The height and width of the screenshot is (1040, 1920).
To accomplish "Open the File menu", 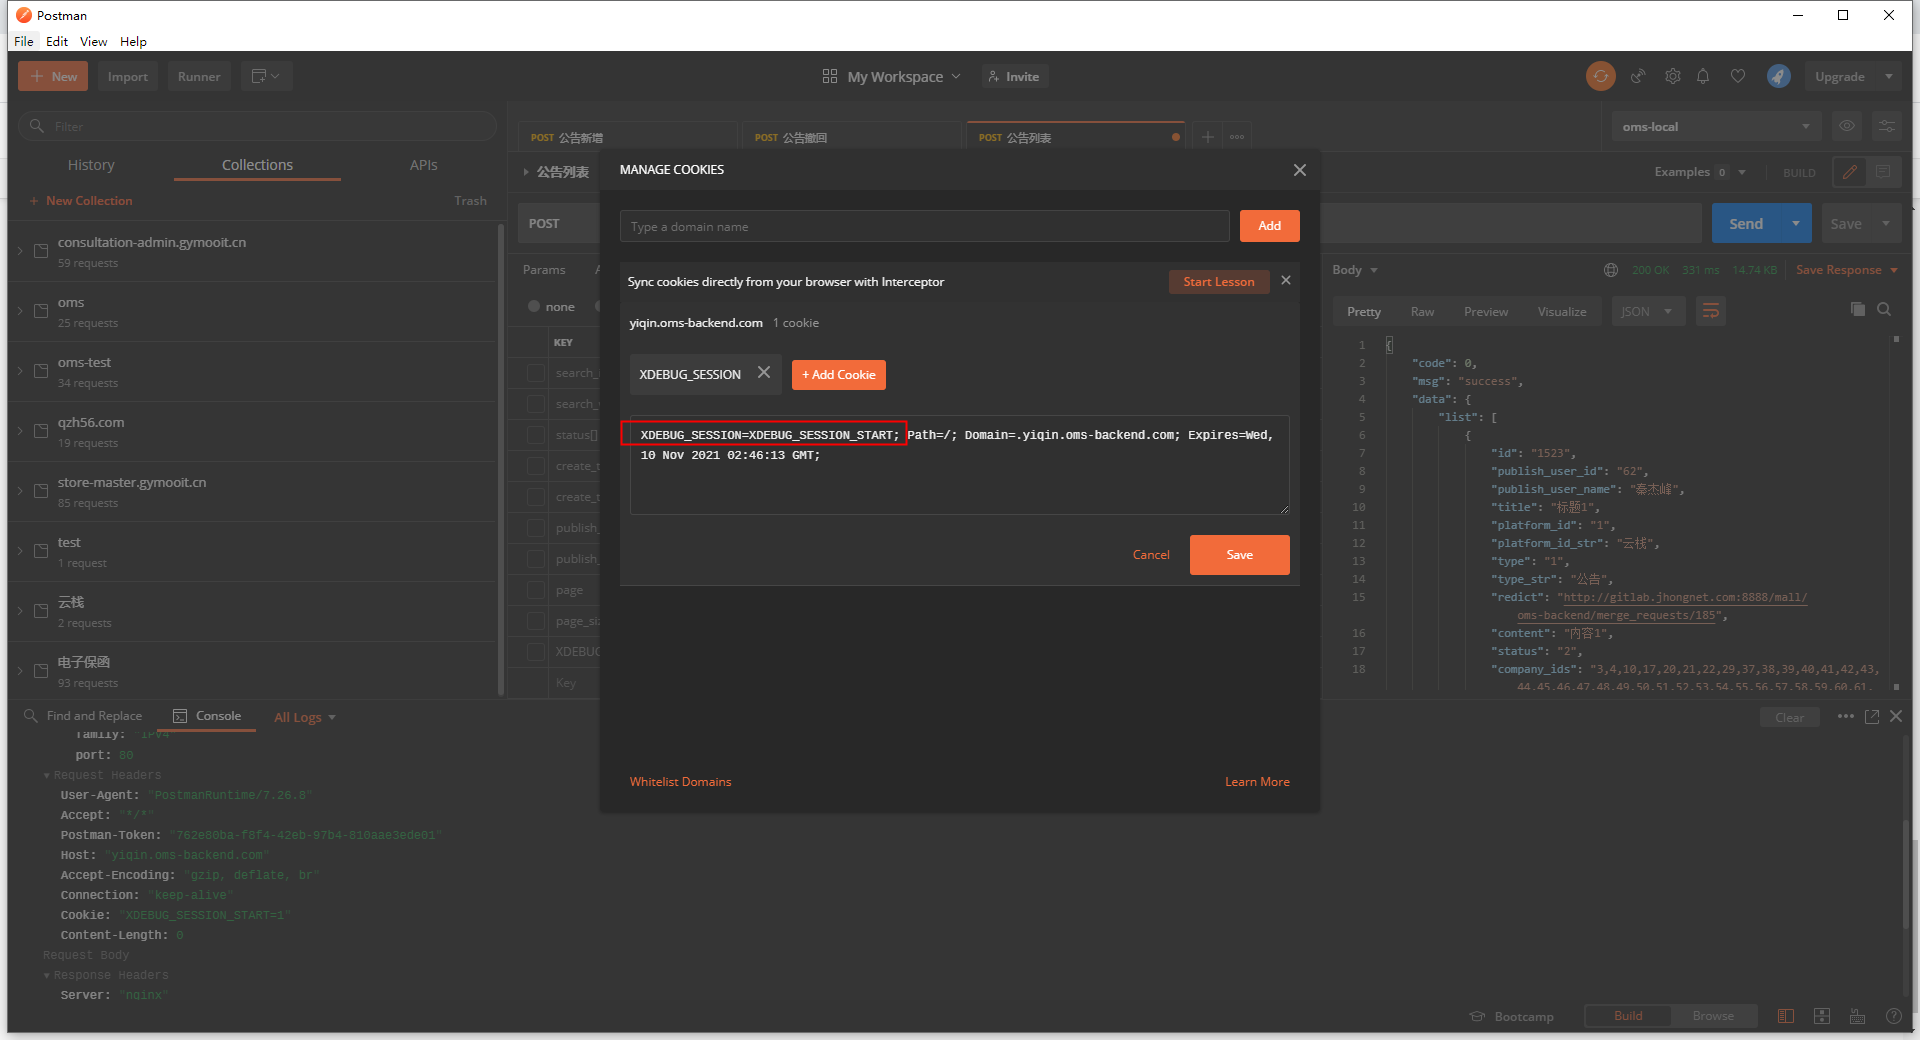I will pyautogui.click(x=24, y=41).
